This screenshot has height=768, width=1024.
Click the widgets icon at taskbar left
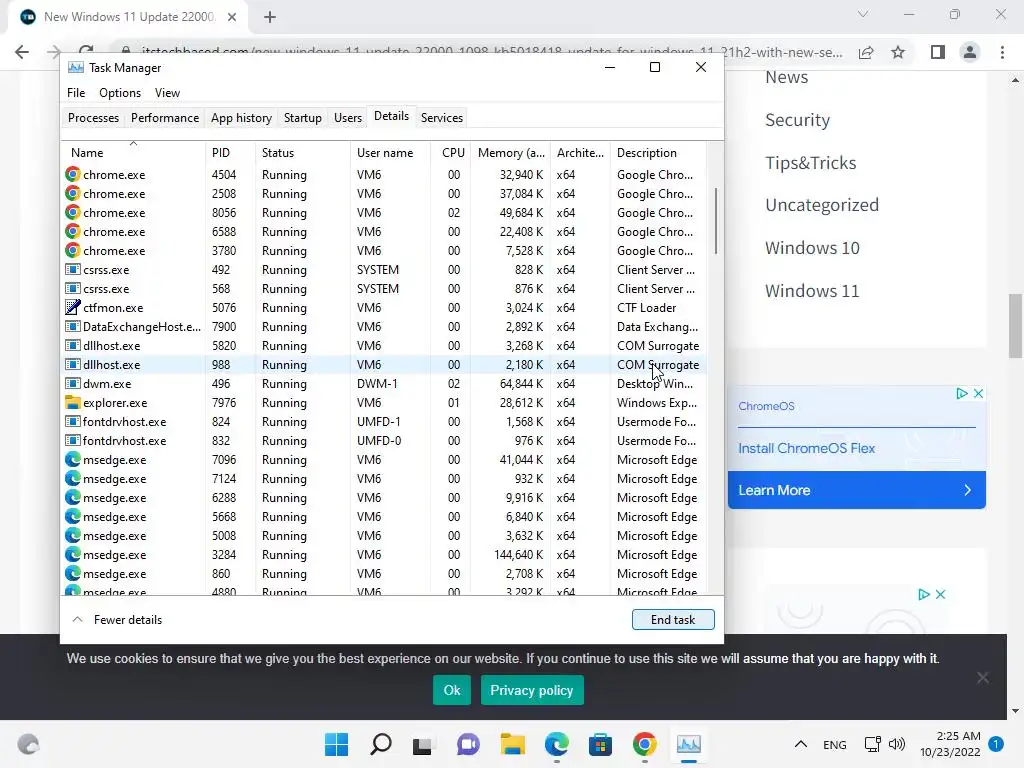[x=28, y=744]
